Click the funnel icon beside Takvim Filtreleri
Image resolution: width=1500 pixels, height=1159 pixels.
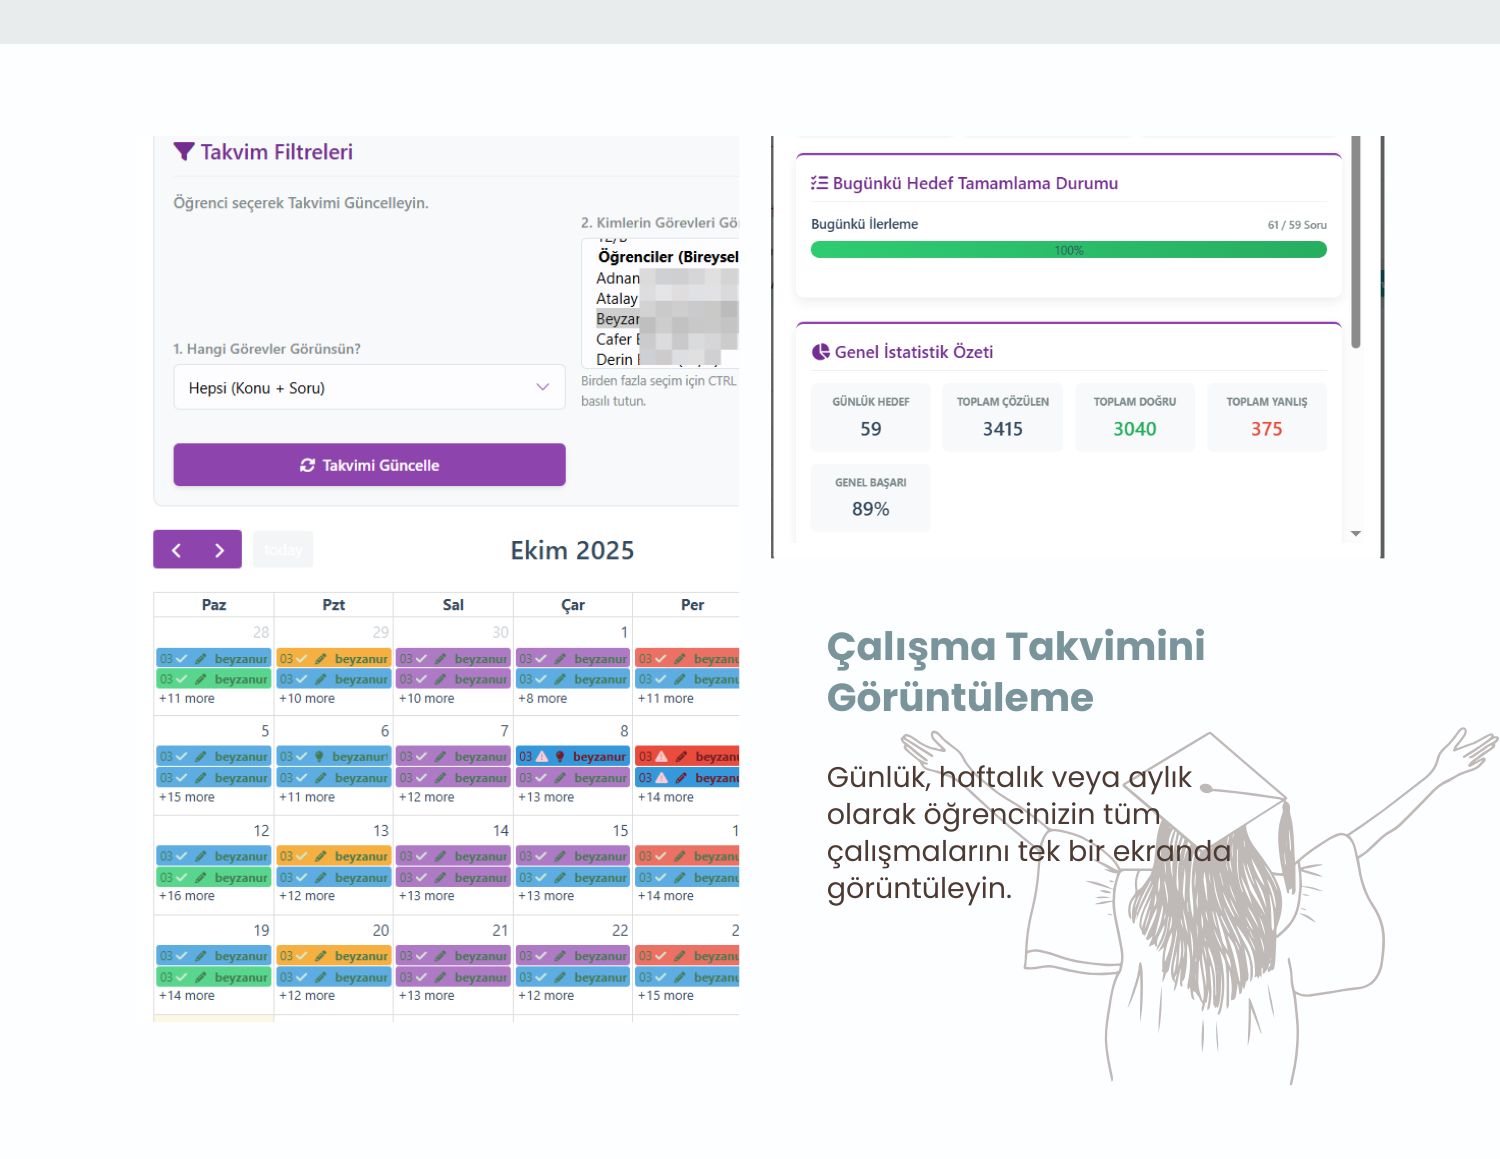[183, 152]
